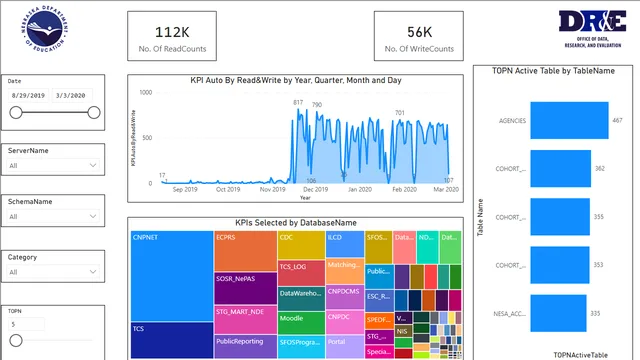The image size is (640, 360).
Task: Select the TCS treemap tile
Action: click(x=172, y=341)
